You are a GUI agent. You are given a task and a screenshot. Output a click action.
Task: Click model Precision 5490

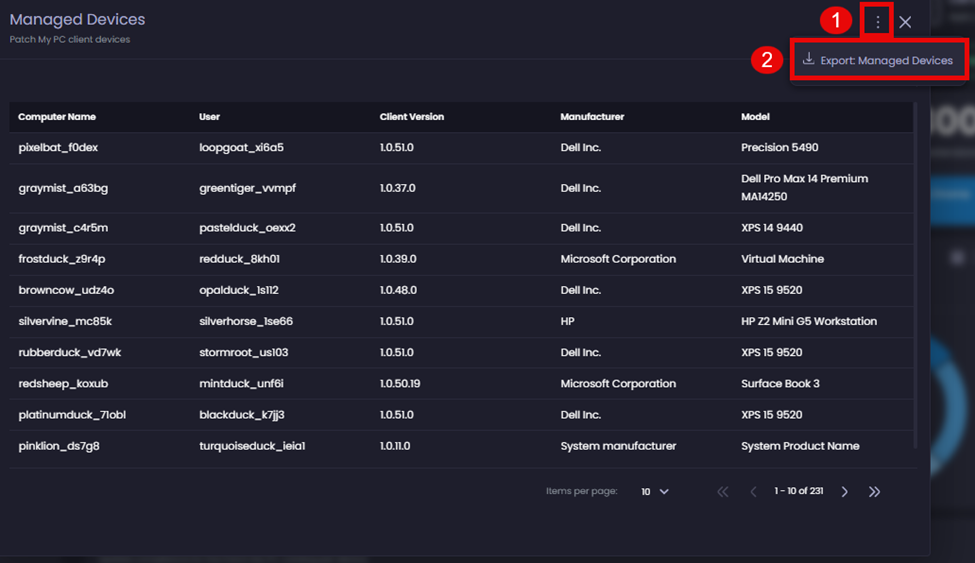pos(779,147)
